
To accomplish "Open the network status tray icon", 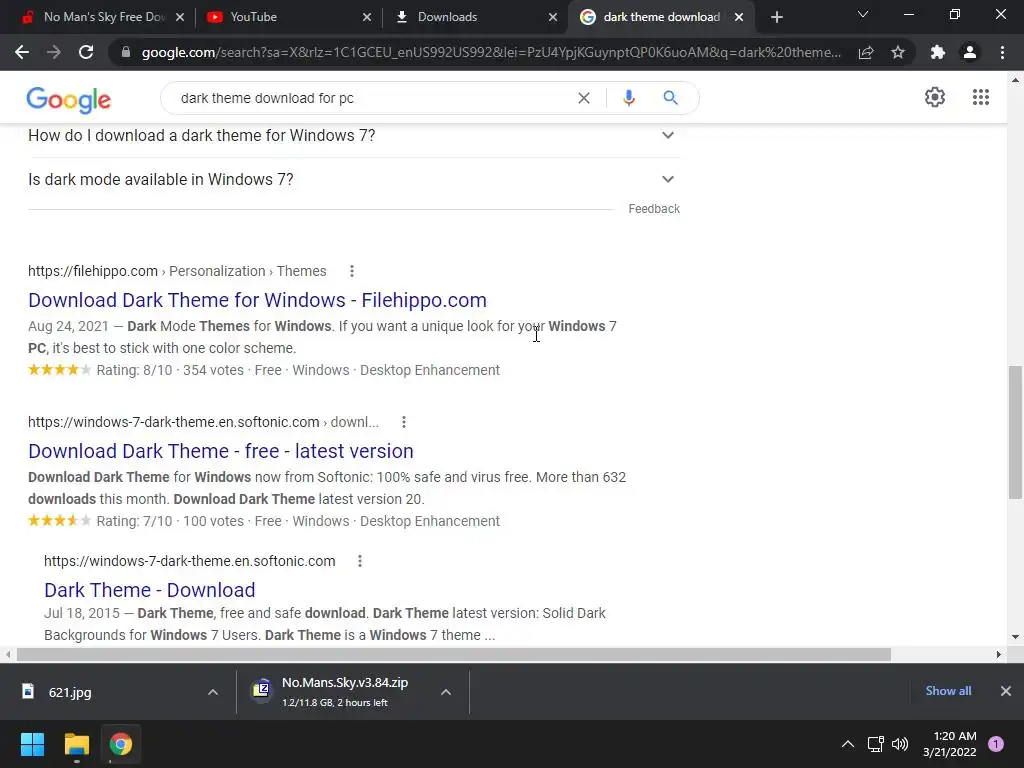I will point(875,744).
